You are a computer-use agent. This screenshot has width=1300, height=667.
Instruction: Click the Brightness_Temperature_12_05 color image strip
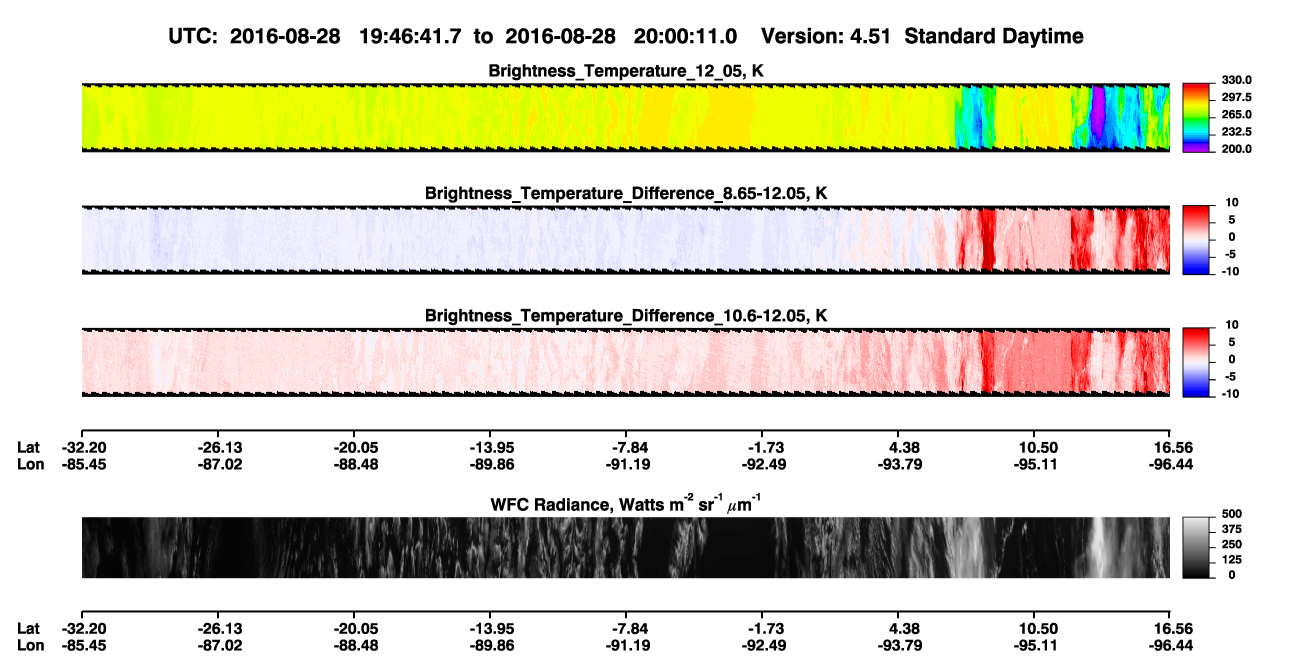pos(625,118)
